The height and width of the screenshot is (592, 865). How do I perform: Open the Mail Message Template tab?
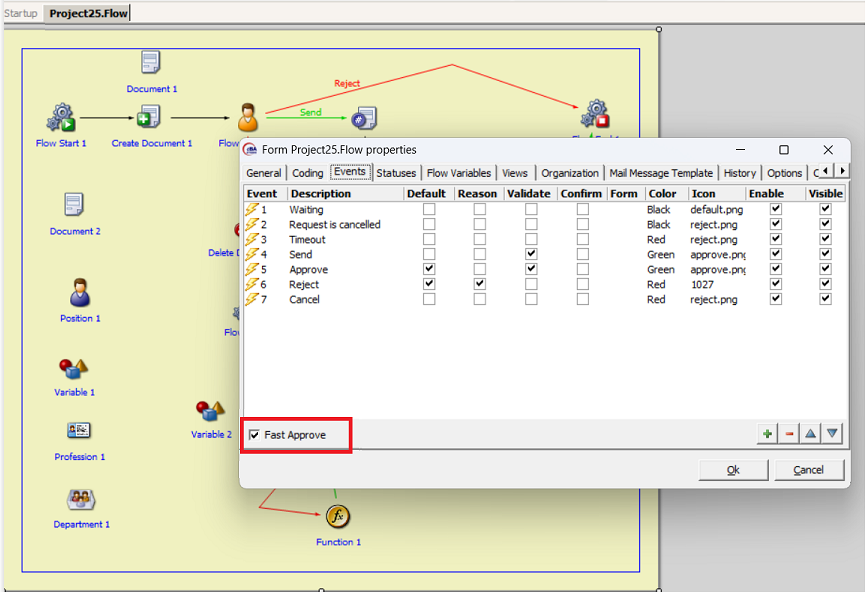pyautogui.click(x=660, y=173)
